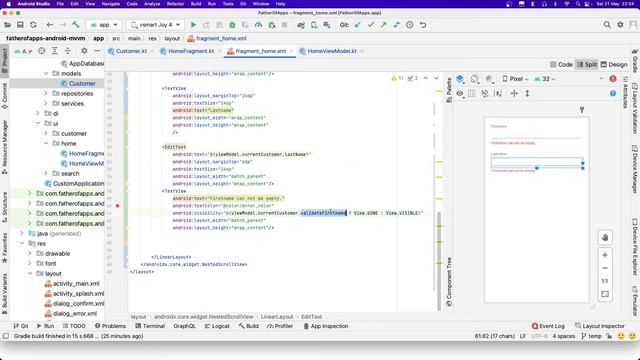Collapse the home folder
The width and height of the screenshot is (640, 360).
click(46, 144)
